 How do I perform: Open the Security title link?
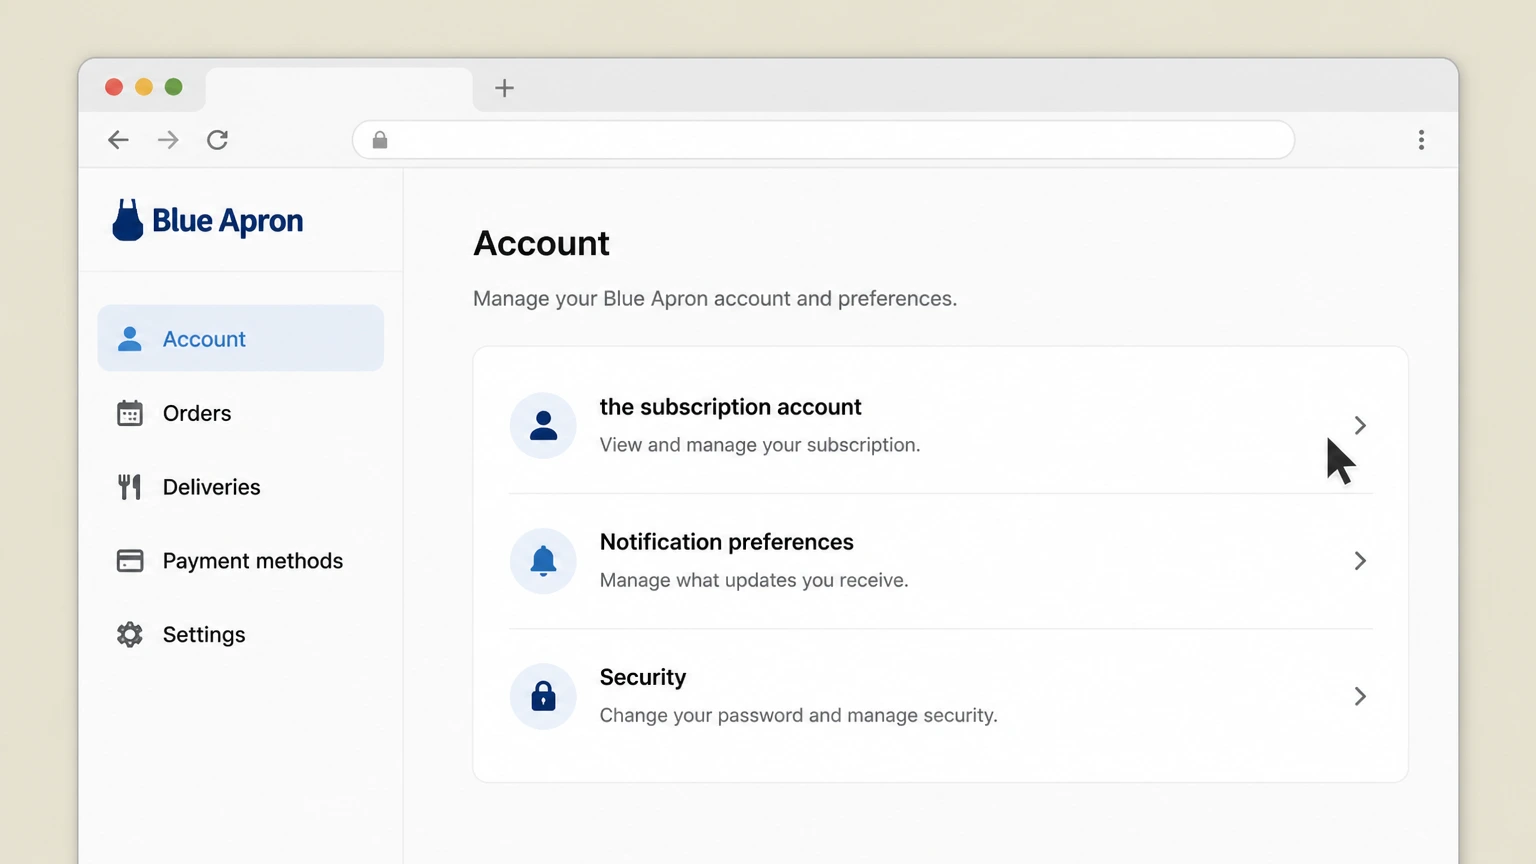pos(643,677)
